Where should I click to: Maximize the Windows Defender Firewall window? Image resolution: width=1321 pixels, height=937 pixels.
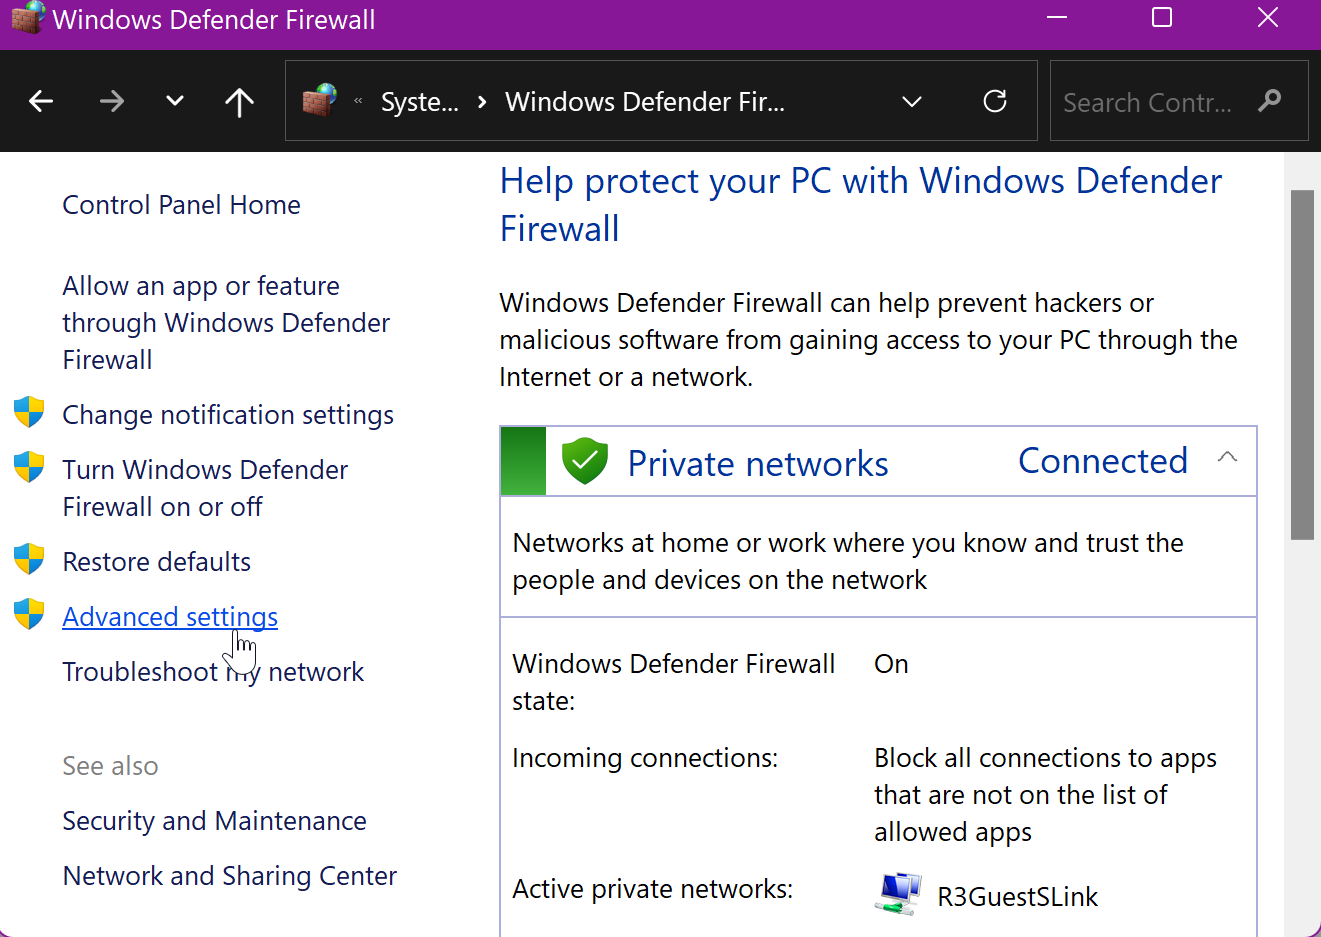[1162, 18]
